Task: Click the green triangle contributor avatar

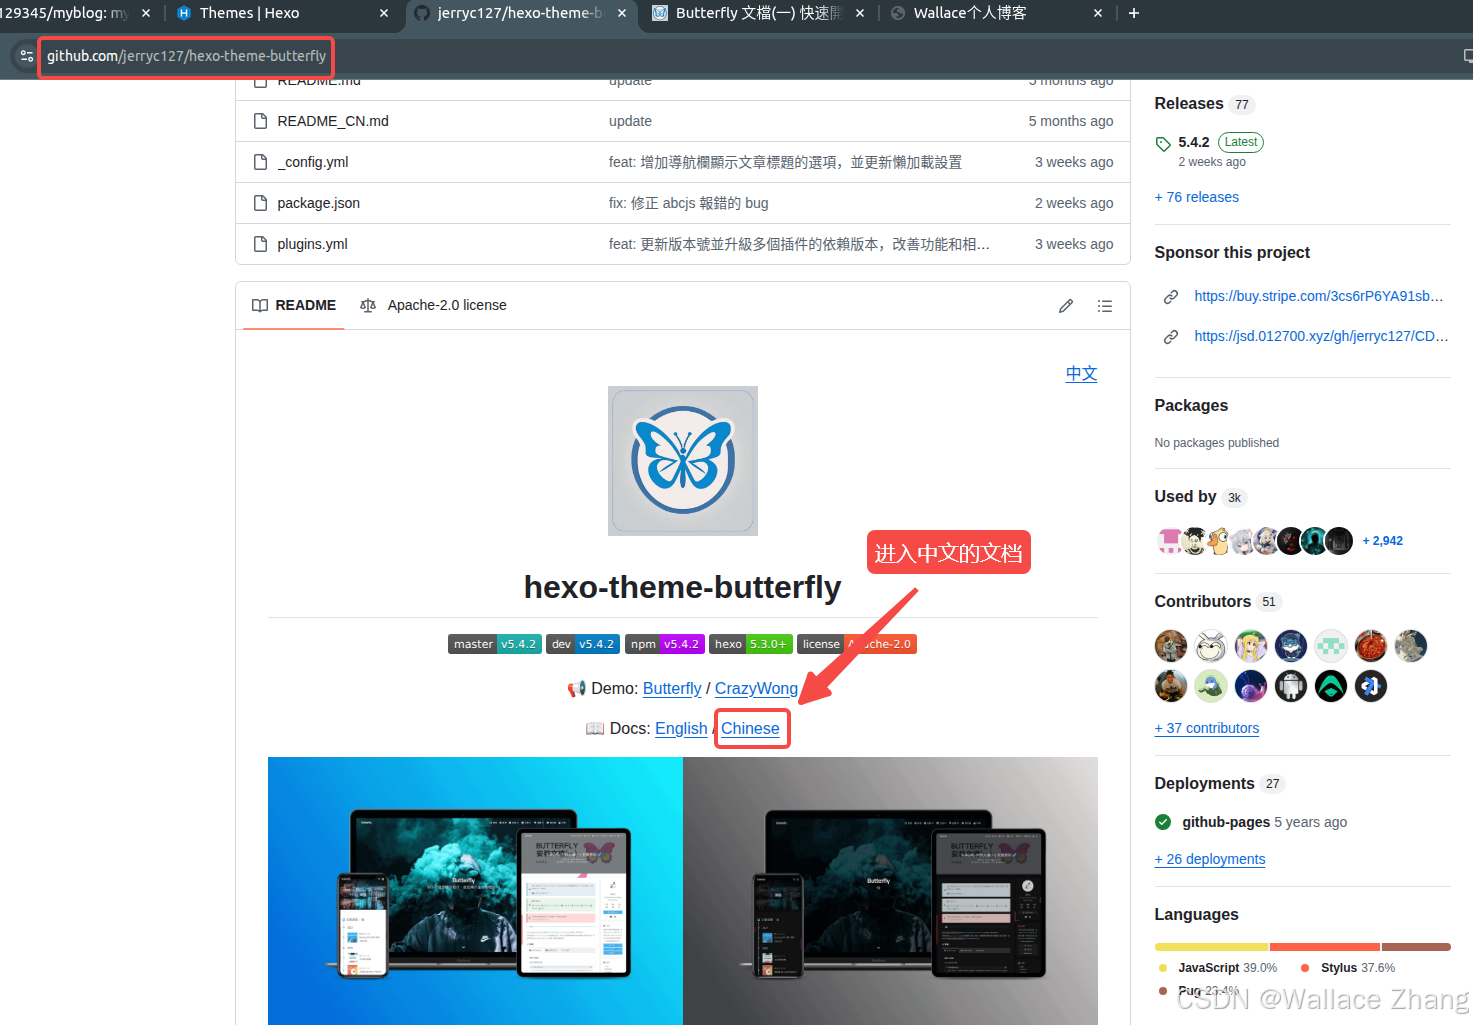Action: [x=1331, y=686]
